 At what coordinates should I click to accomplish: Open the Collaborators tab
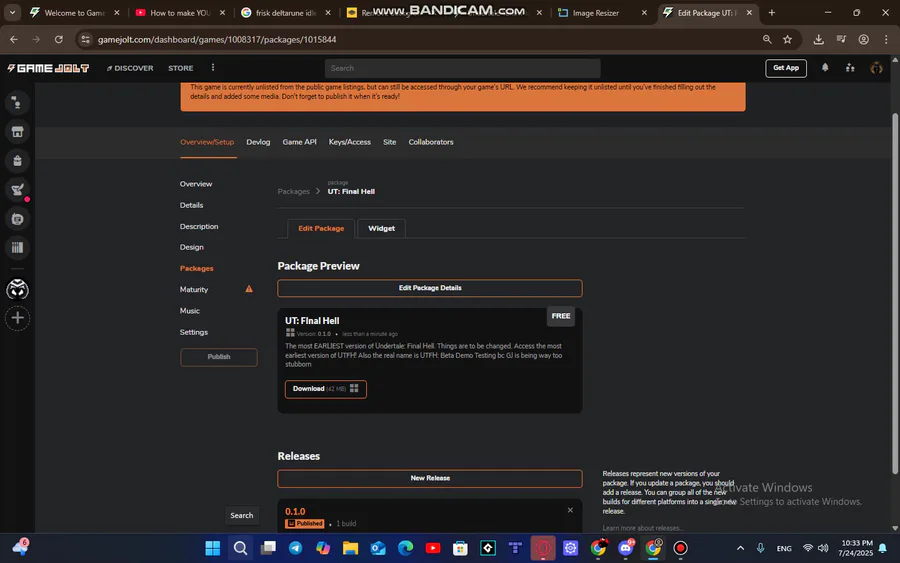click(430, 142)
